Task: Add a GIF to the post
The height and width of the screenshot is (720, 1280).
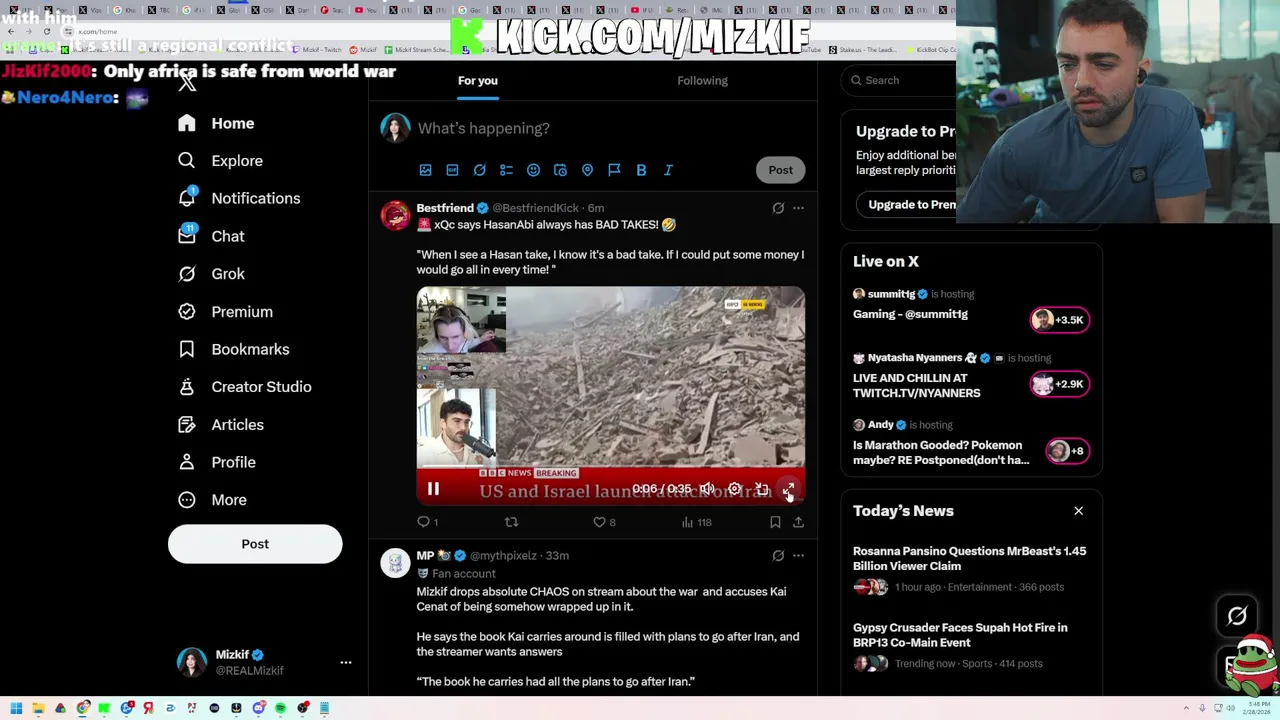Action: (452, 170)
